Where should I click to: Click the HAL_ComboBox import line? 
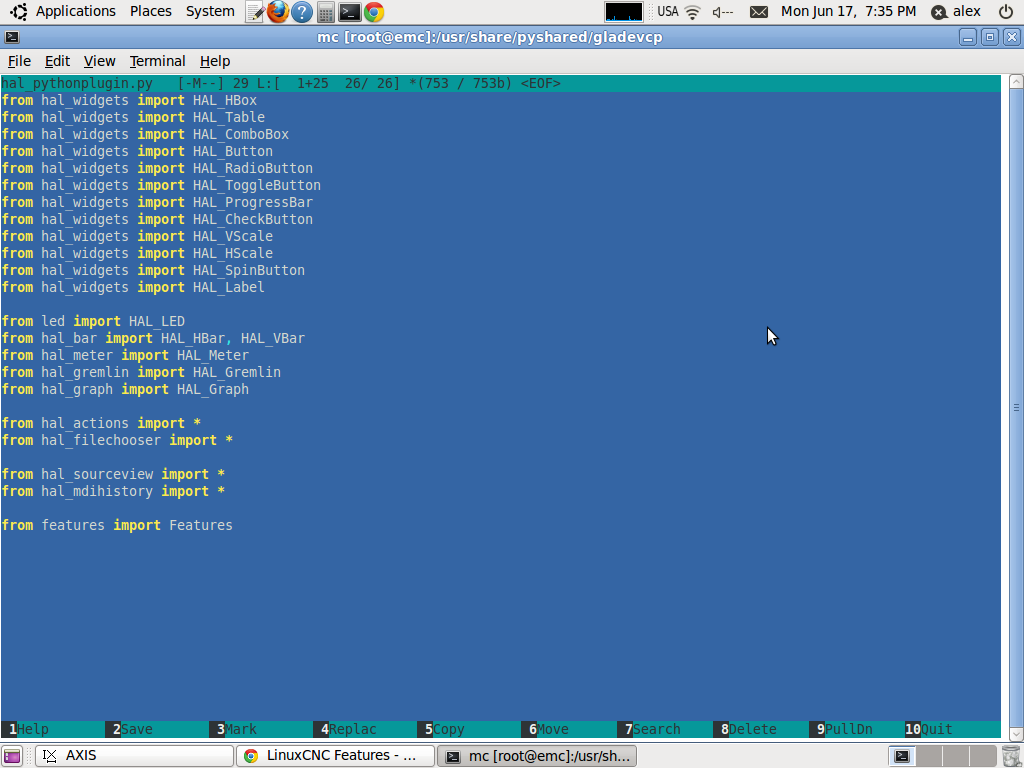coord(145,135)
